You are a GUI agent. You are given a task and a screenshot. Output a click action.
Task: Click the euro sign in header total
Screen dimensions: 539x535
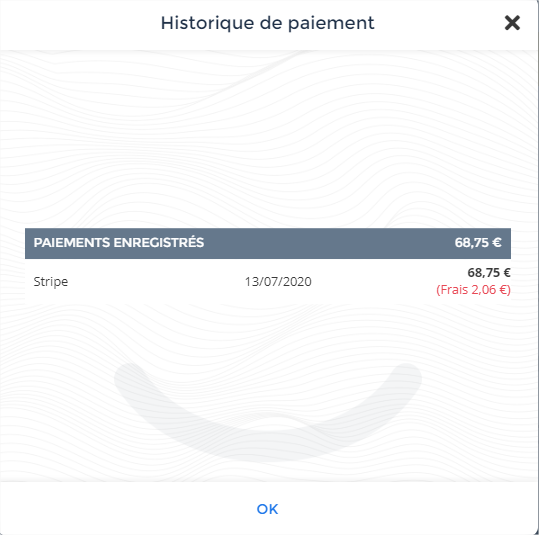[x=497, y=243]
